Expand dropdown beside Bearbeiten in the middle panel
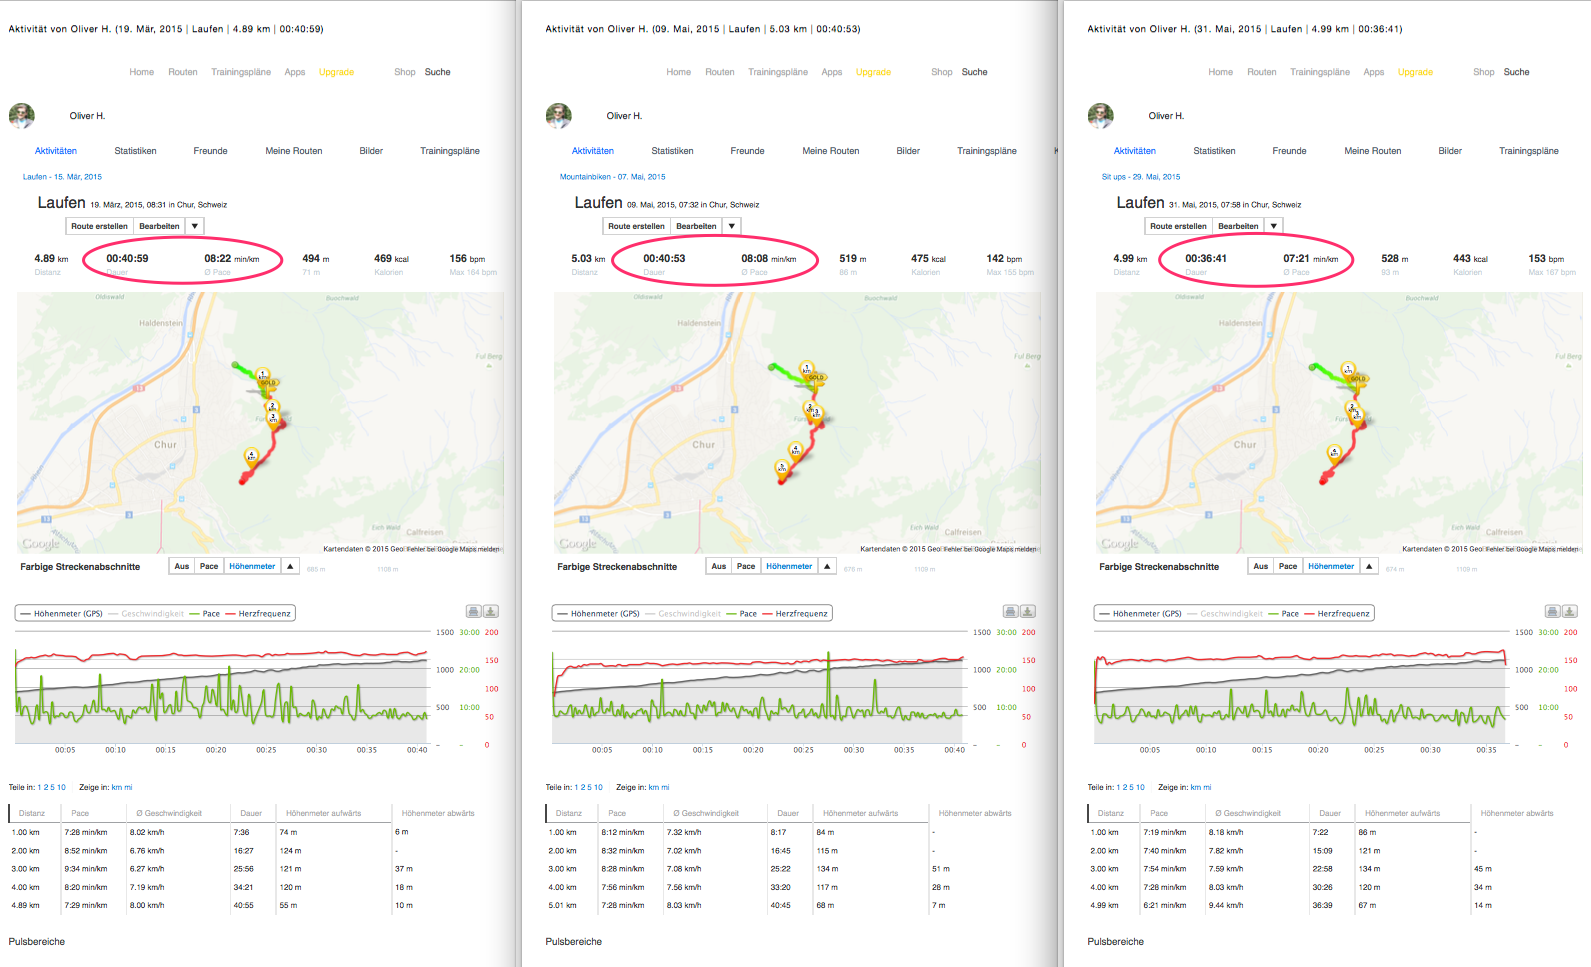Screen dimensions: 1591x967 tap(732, 226)
